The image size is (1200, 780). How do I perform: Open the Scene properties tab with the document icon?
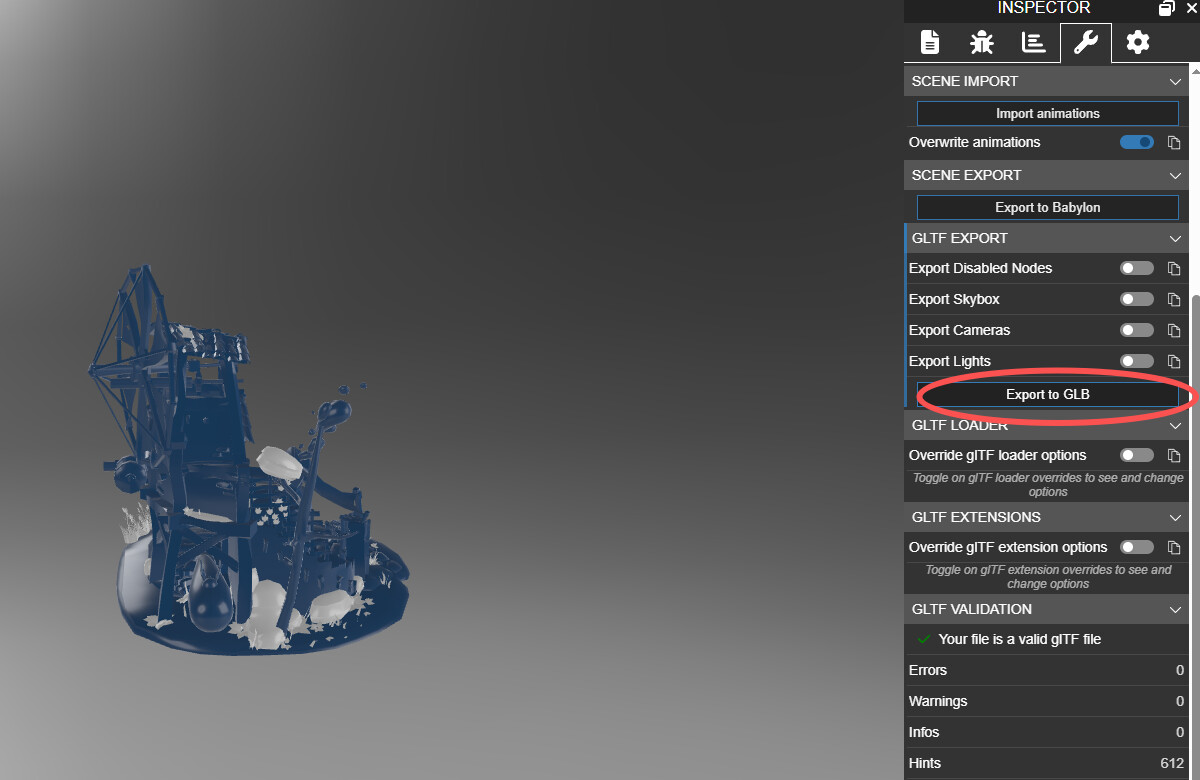click(929, 42)
